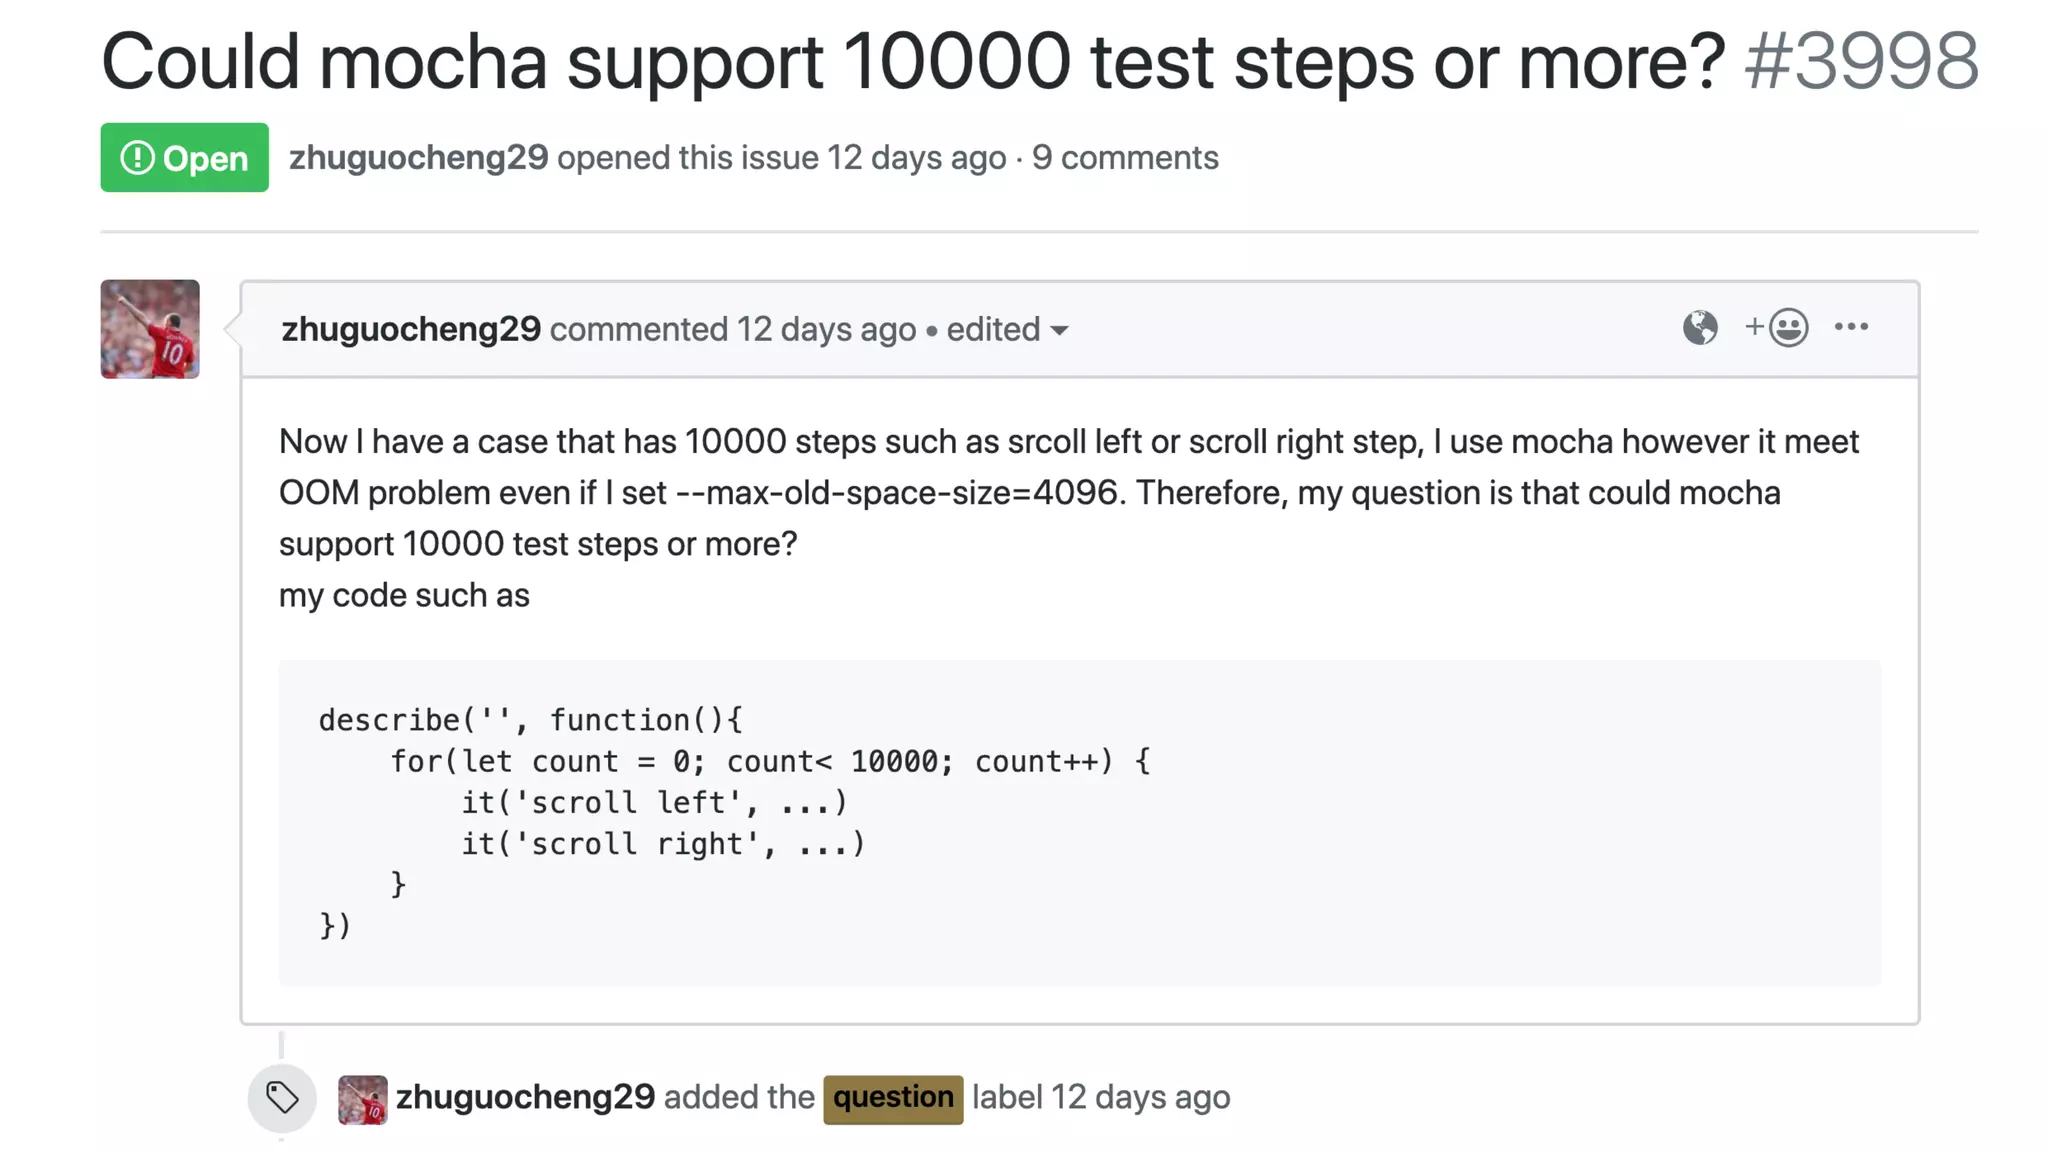This screenshot has width=2048, height=1152.
Task: Click zhuguocheng29 username in comment header
Action: coord(411,330)
